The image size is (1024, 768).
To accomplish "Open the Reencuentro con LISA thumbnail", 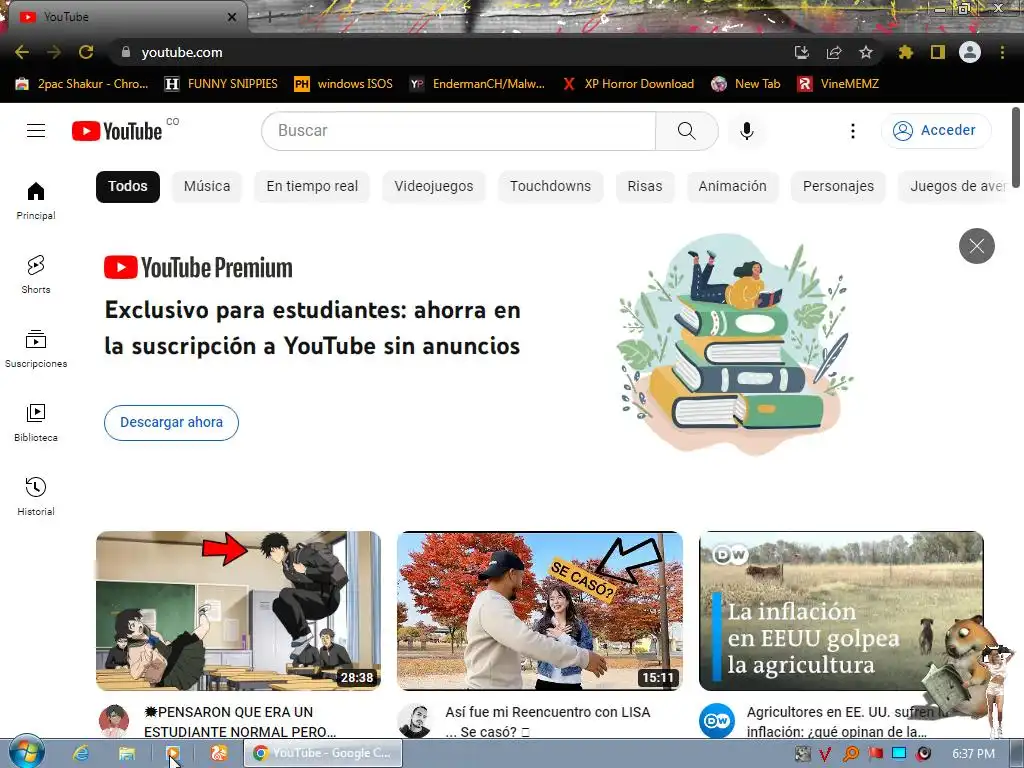I will (540, 611).
